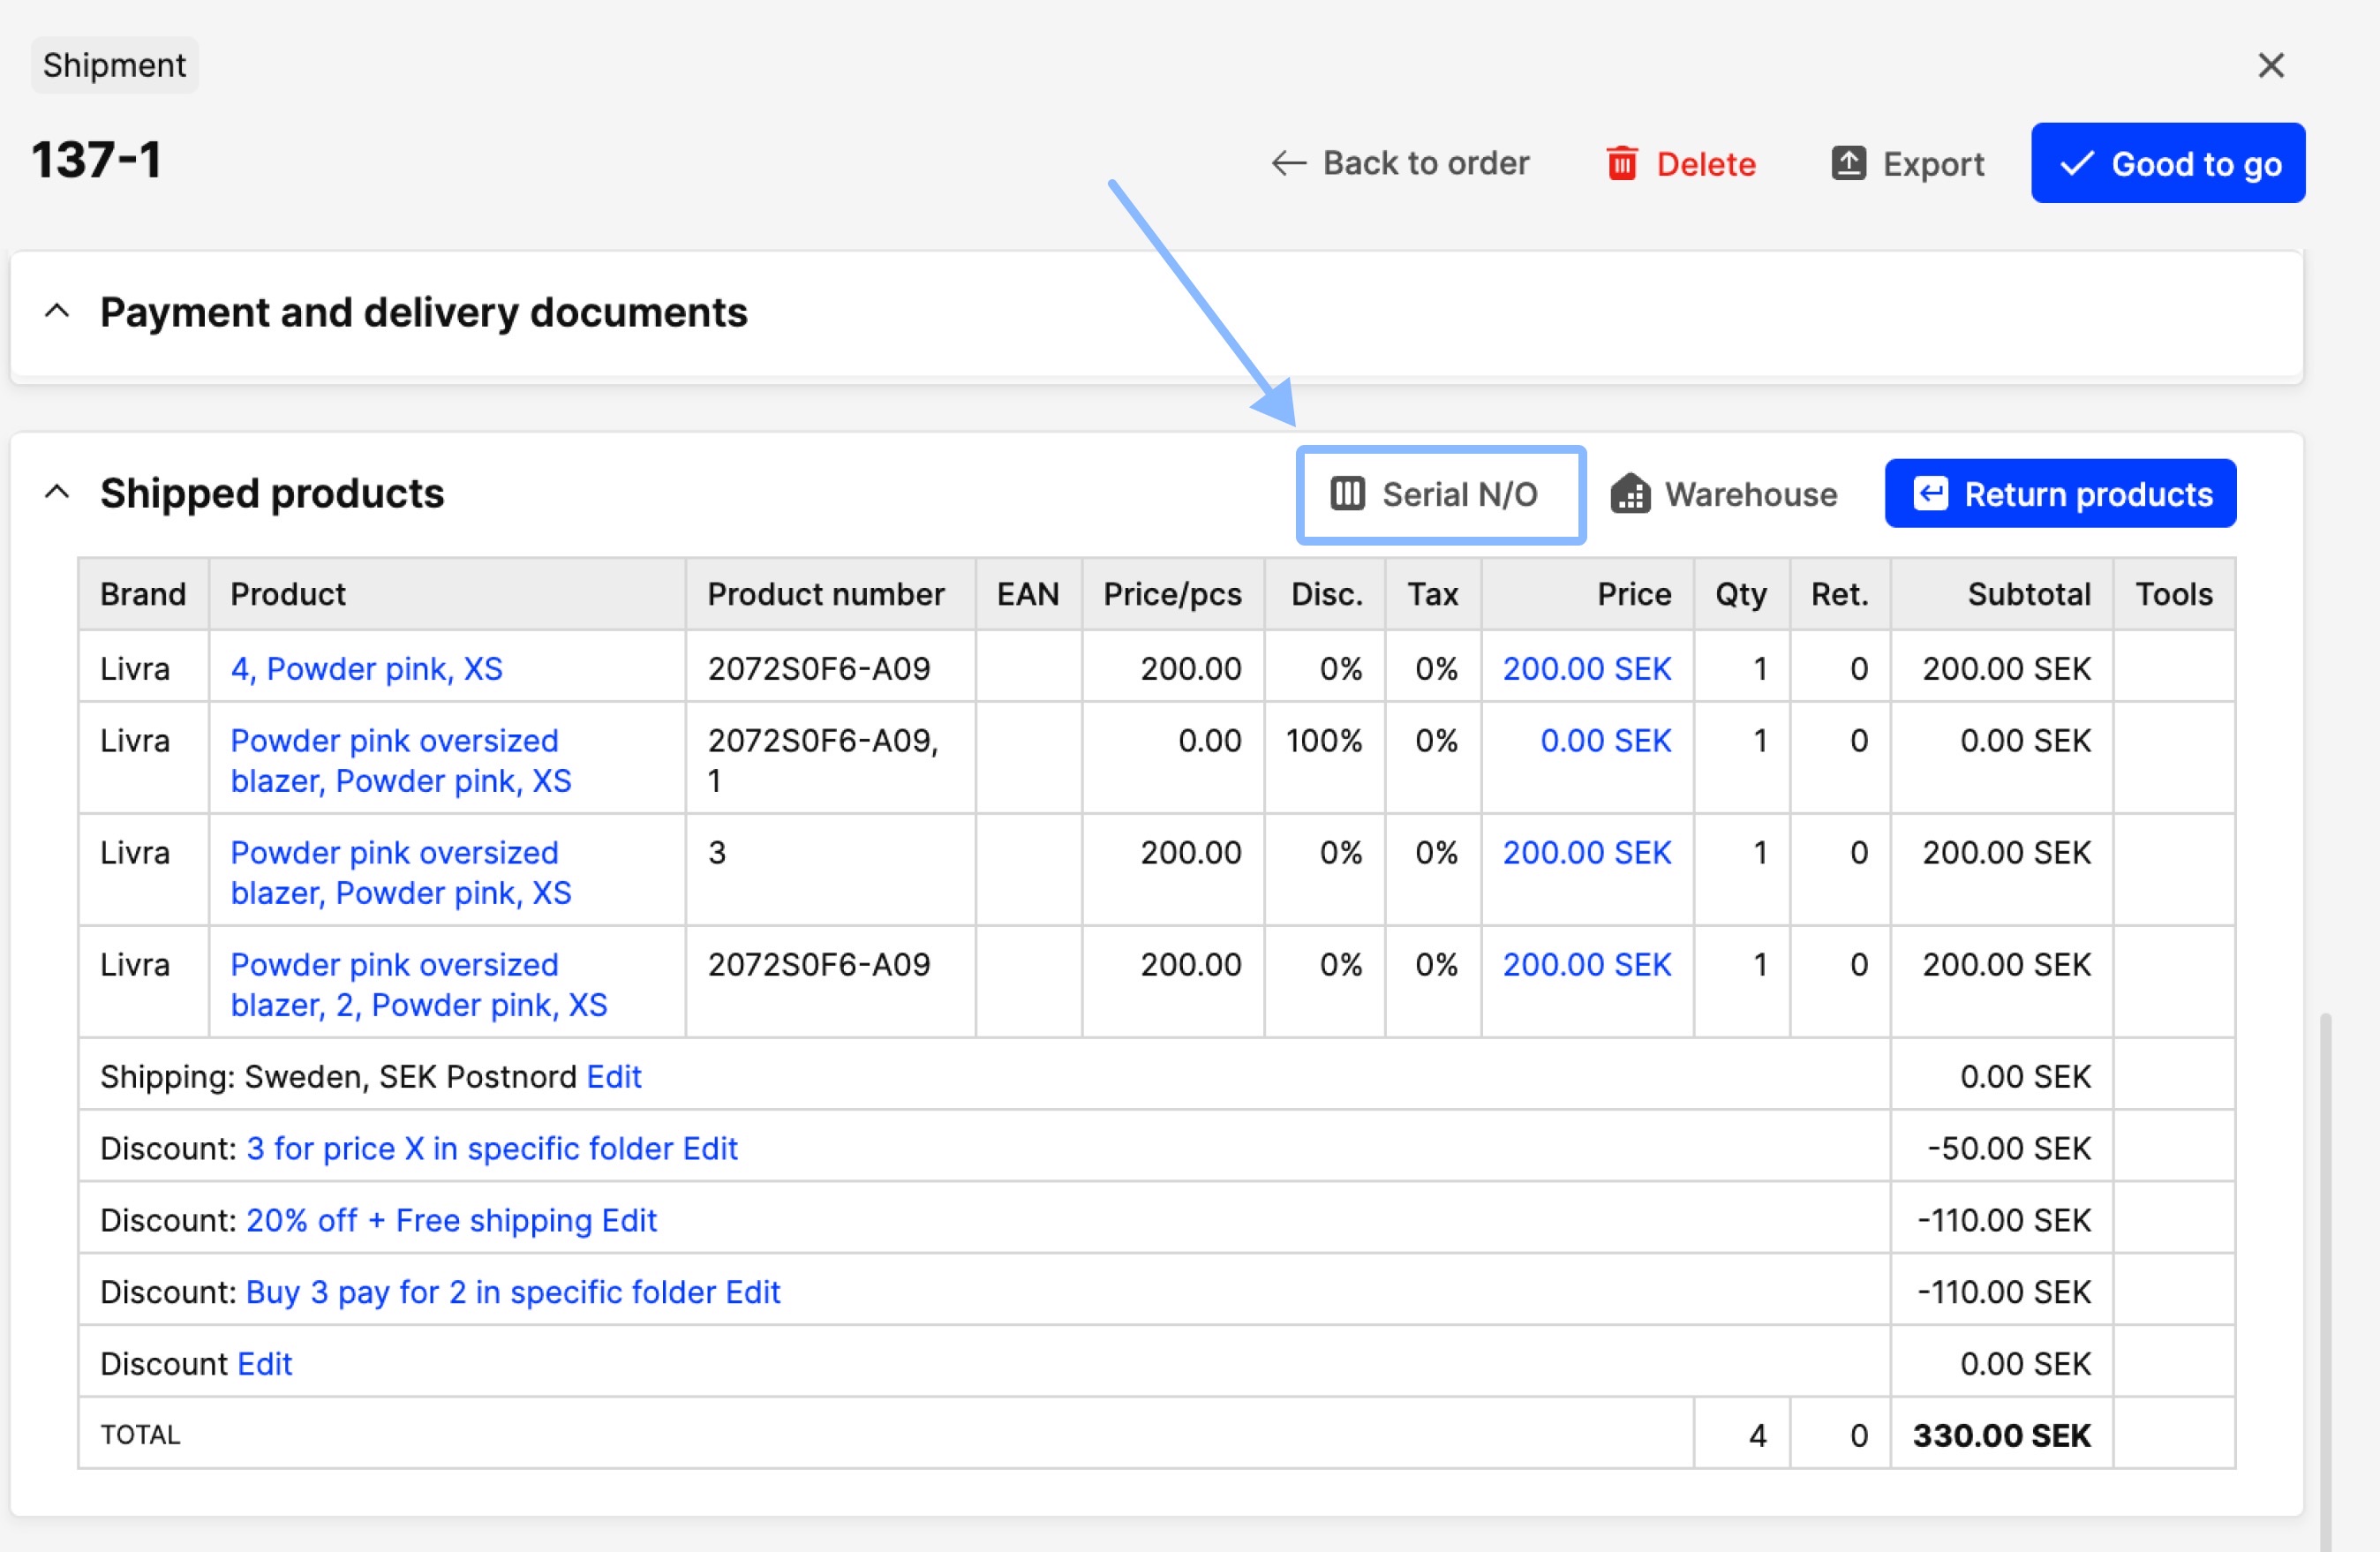Screen dimensions: 2380x1552
Task: Click the Serial N/O barcode icon
Action: [x=1347, y=493]
